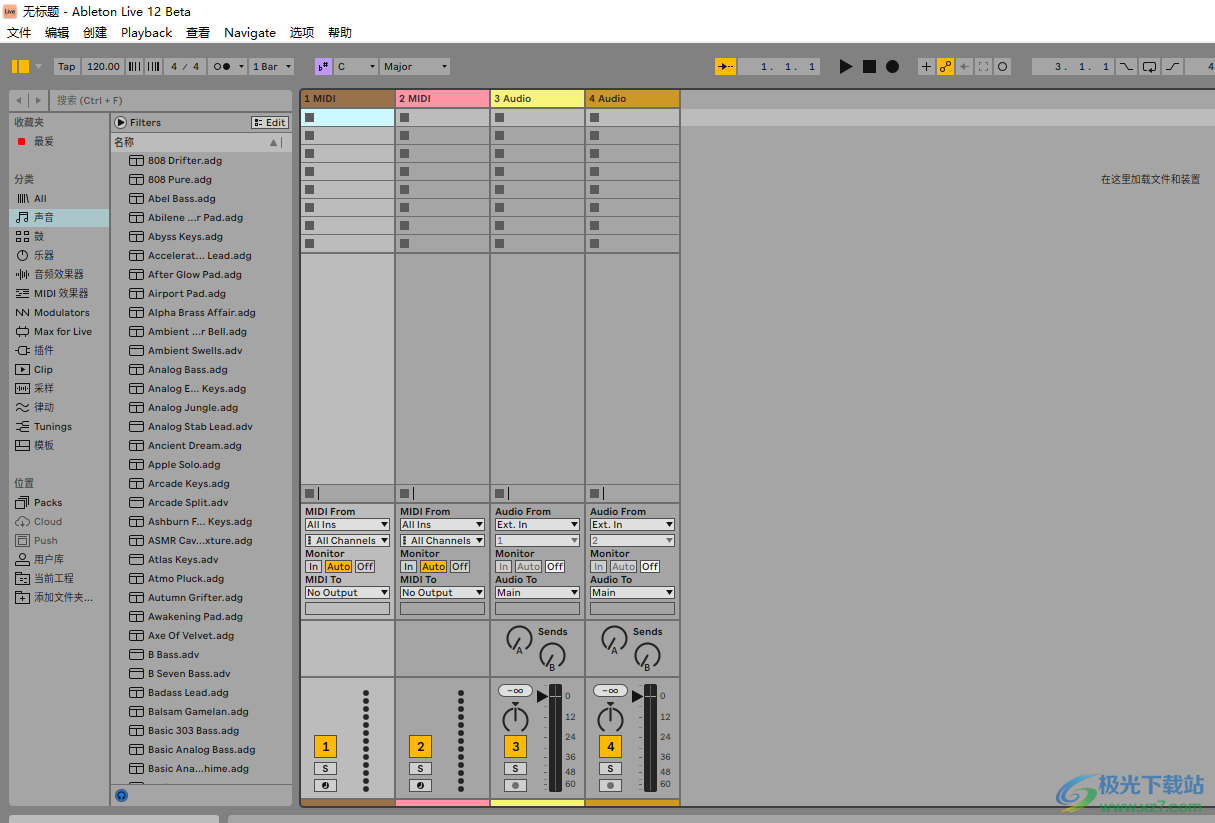Image resolution: width=1215 pixels, height=823 pixels.
Task: Open the MIDI From dropdown on track 1
Action: [347, 523]
